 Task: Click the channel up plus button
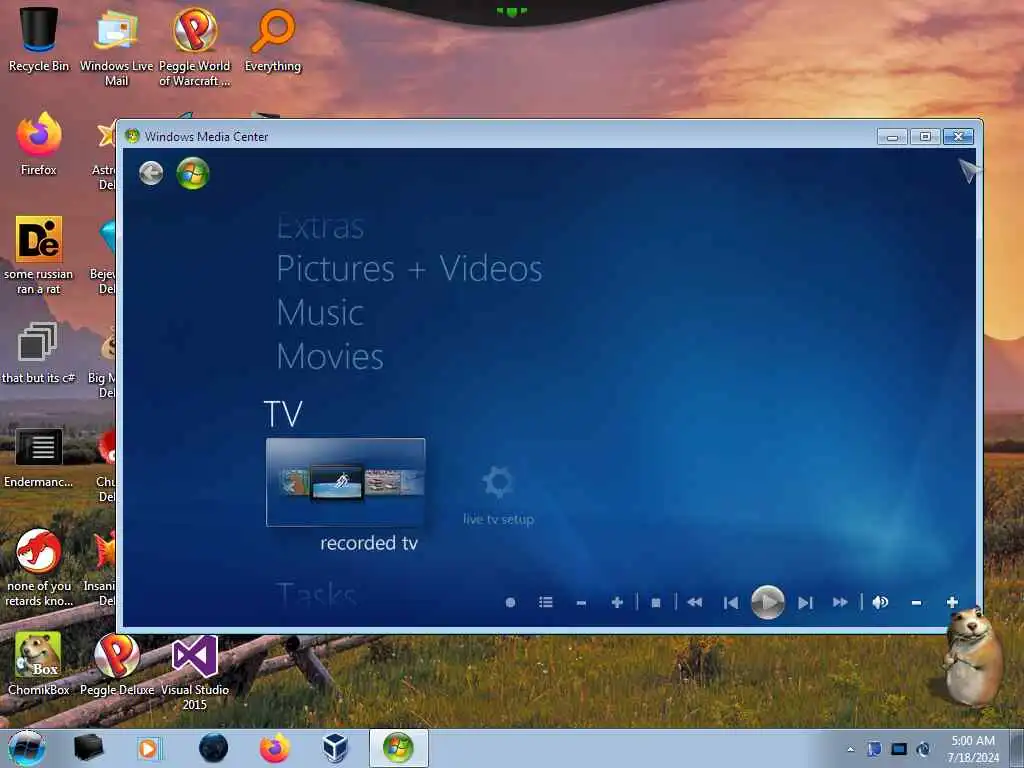617,602
